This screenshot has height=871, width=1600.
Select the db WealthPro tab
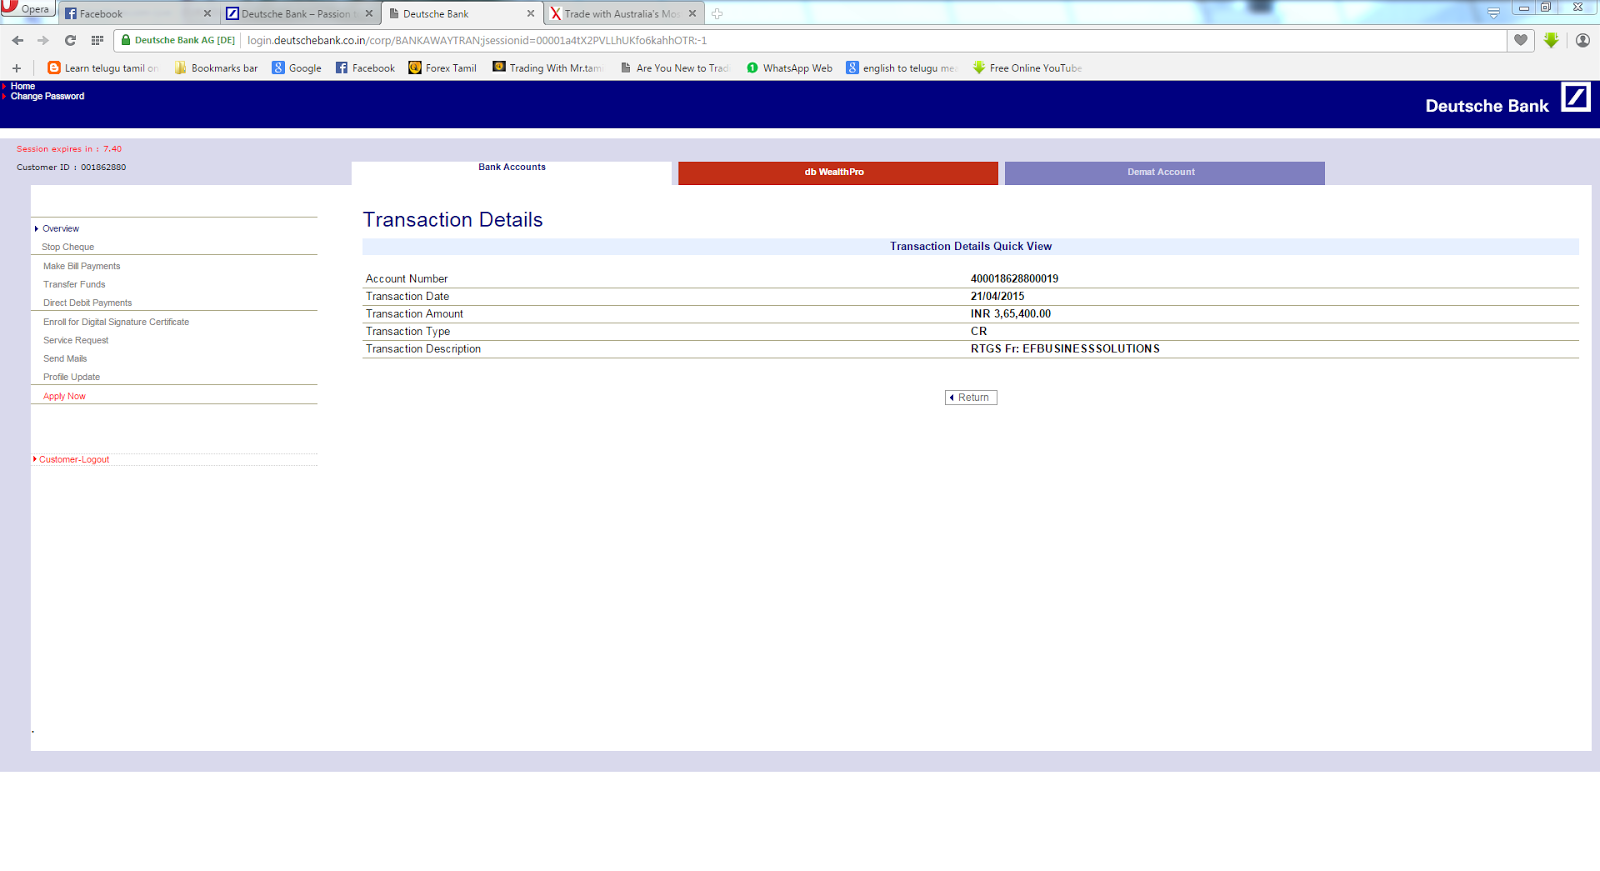pyautogui.click(x=838, y=173)
